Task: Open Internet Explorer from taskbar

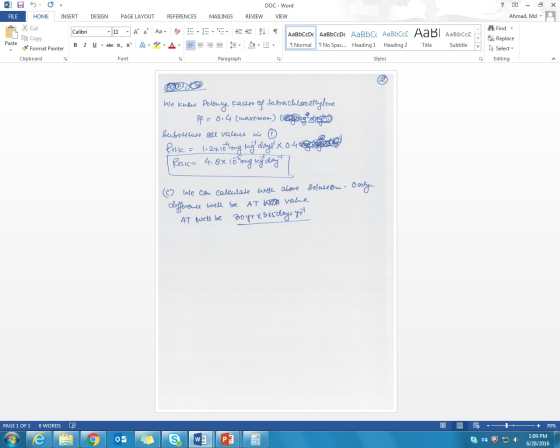Action: (x=39, y=439)
